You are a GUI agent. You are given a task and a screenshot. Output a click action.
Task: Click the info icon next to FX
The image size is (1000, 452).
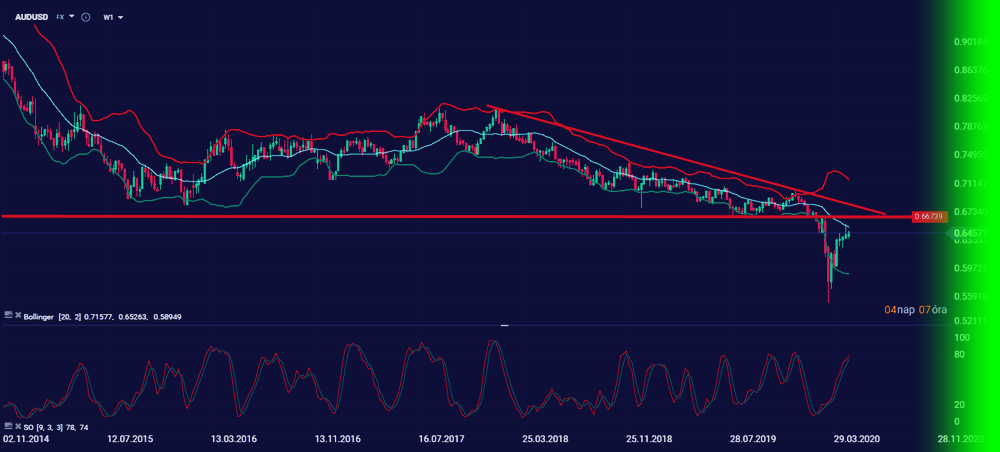85,17
